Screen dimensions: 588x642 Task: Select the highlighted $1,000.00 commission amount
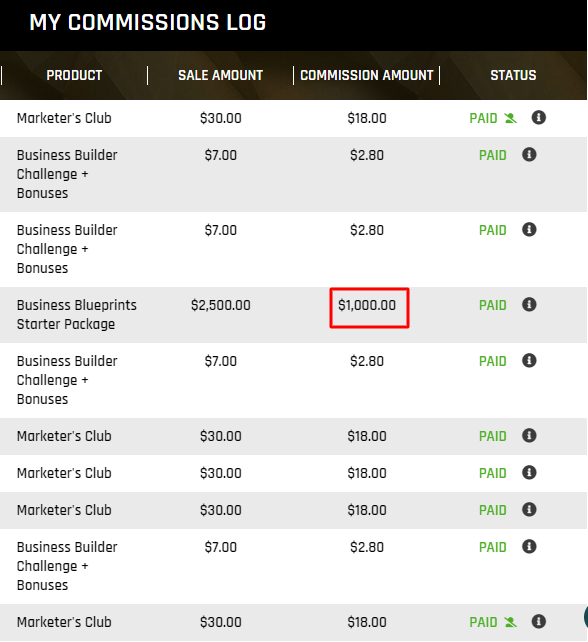click(367, 305)
